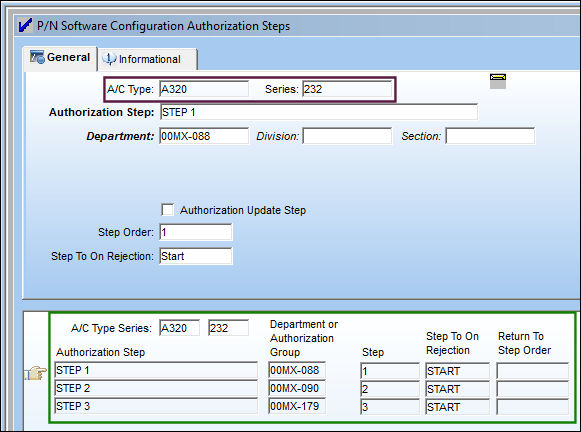Click the Series field with 232
Screen dimensions: 581x432
[x=347, y=89]
